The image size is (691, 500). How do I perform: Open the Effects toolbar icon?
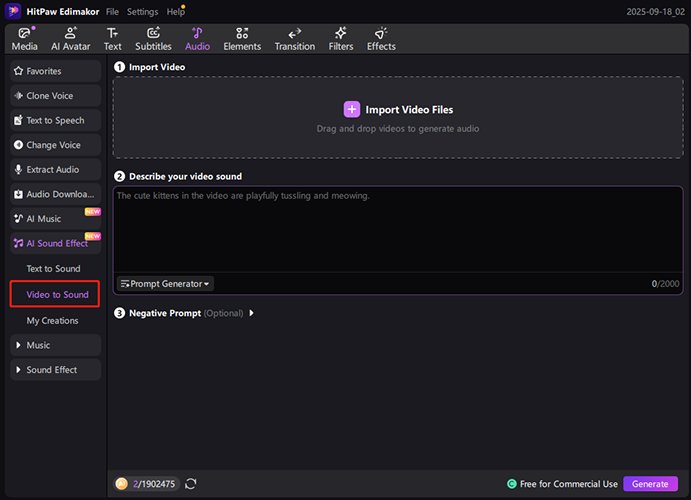point(381,34)
